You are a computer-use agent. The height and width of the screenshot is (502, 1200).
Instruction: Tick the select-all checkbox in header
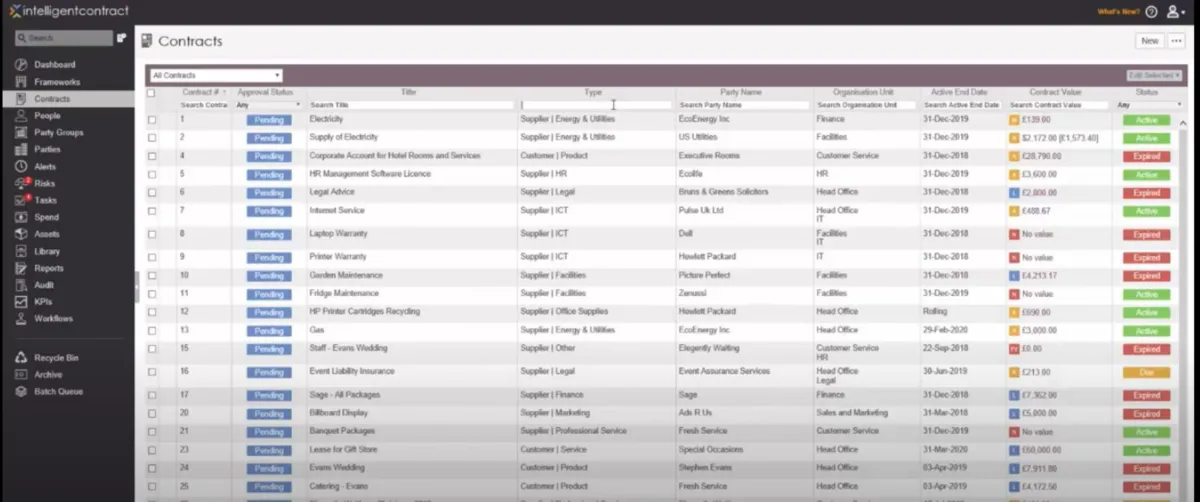click(x=152, y=93)
